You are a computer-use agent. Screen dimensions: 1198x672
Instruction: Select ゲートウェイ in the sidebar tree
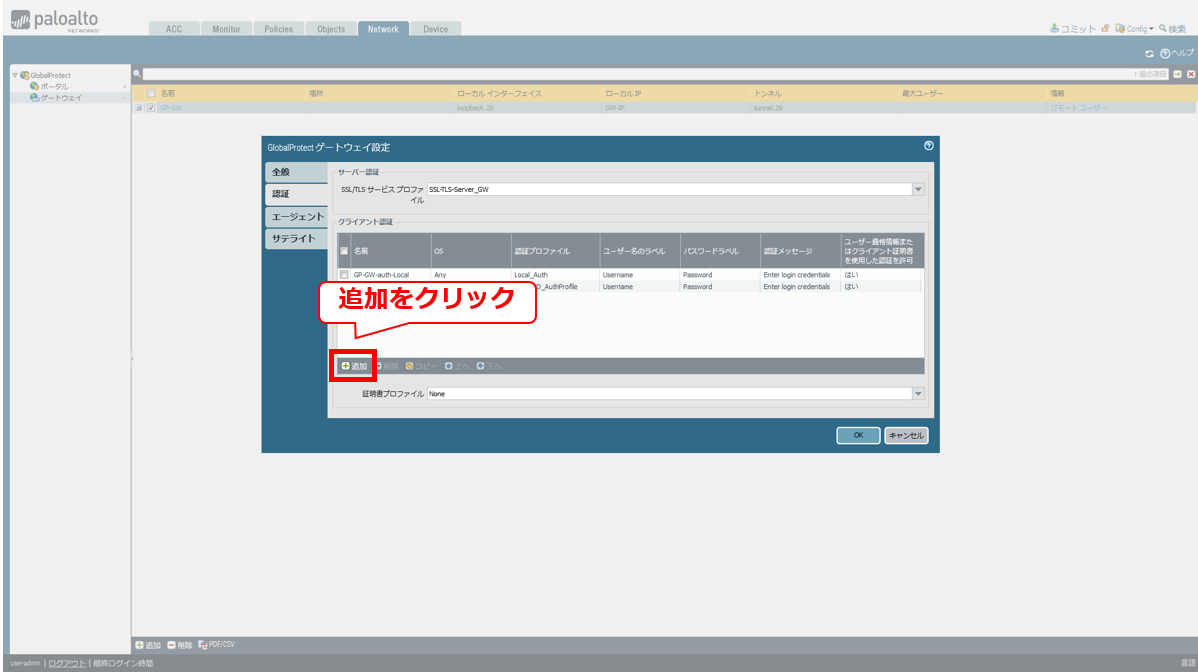[x=61, y=98]
